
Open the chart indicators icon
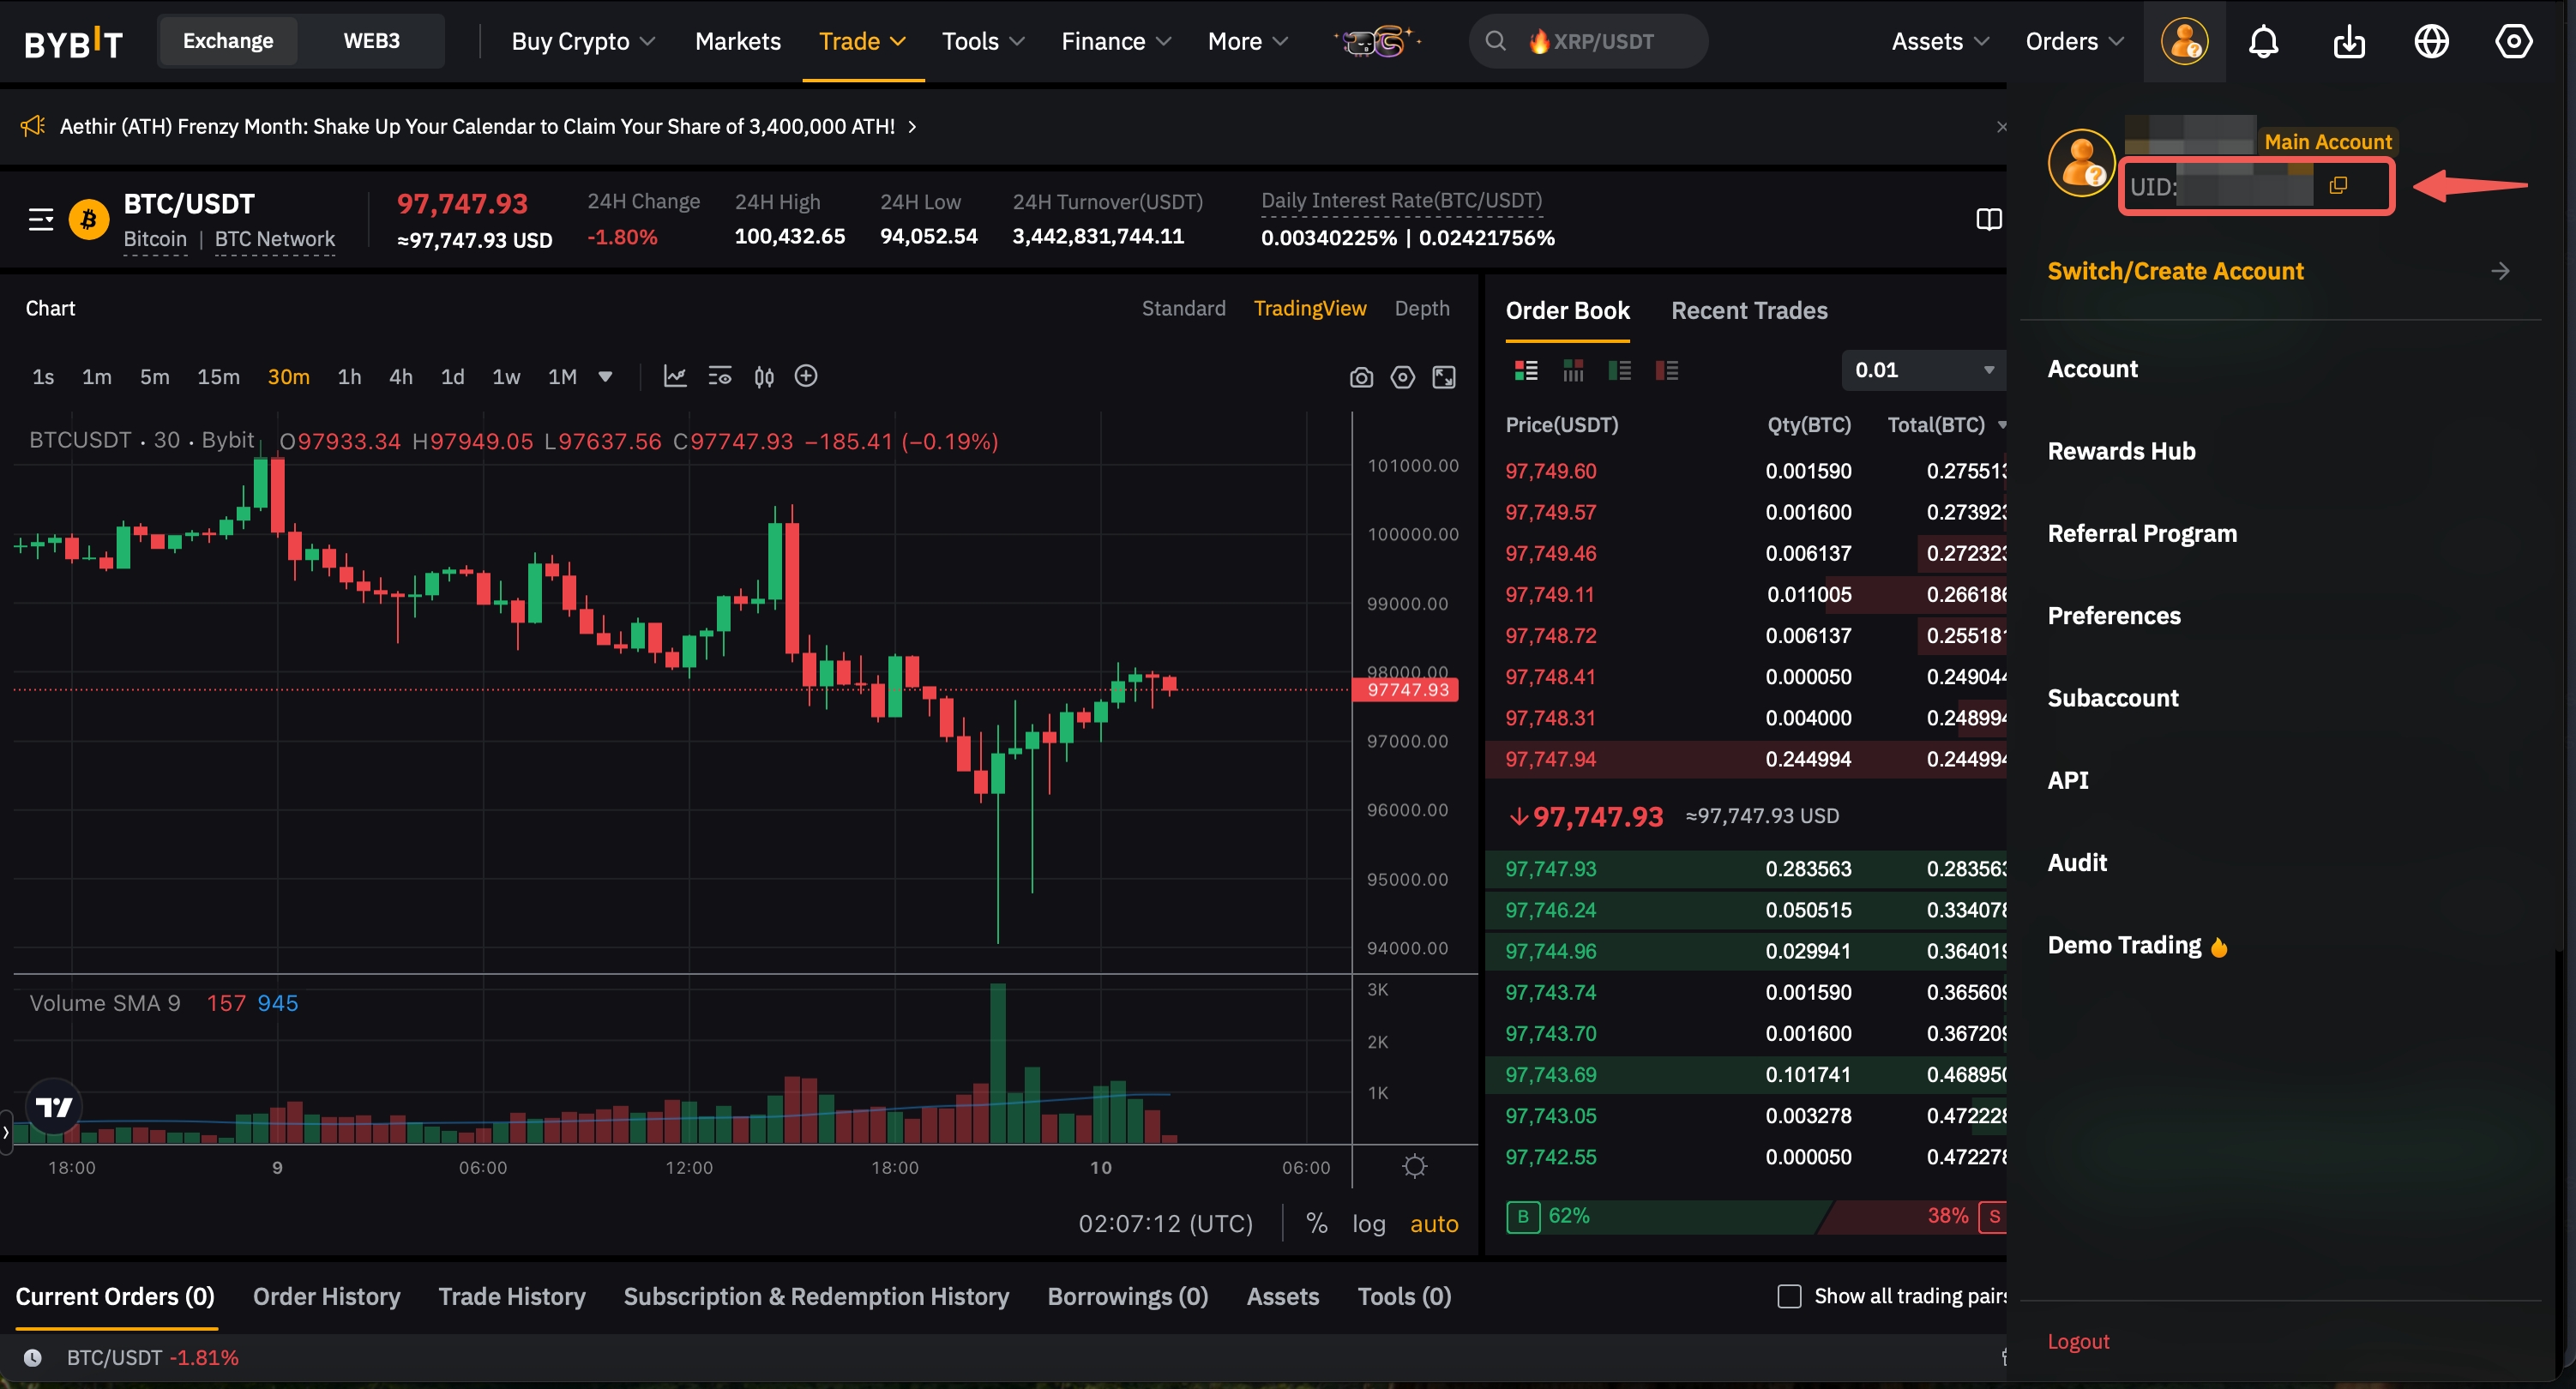point(675,376)
